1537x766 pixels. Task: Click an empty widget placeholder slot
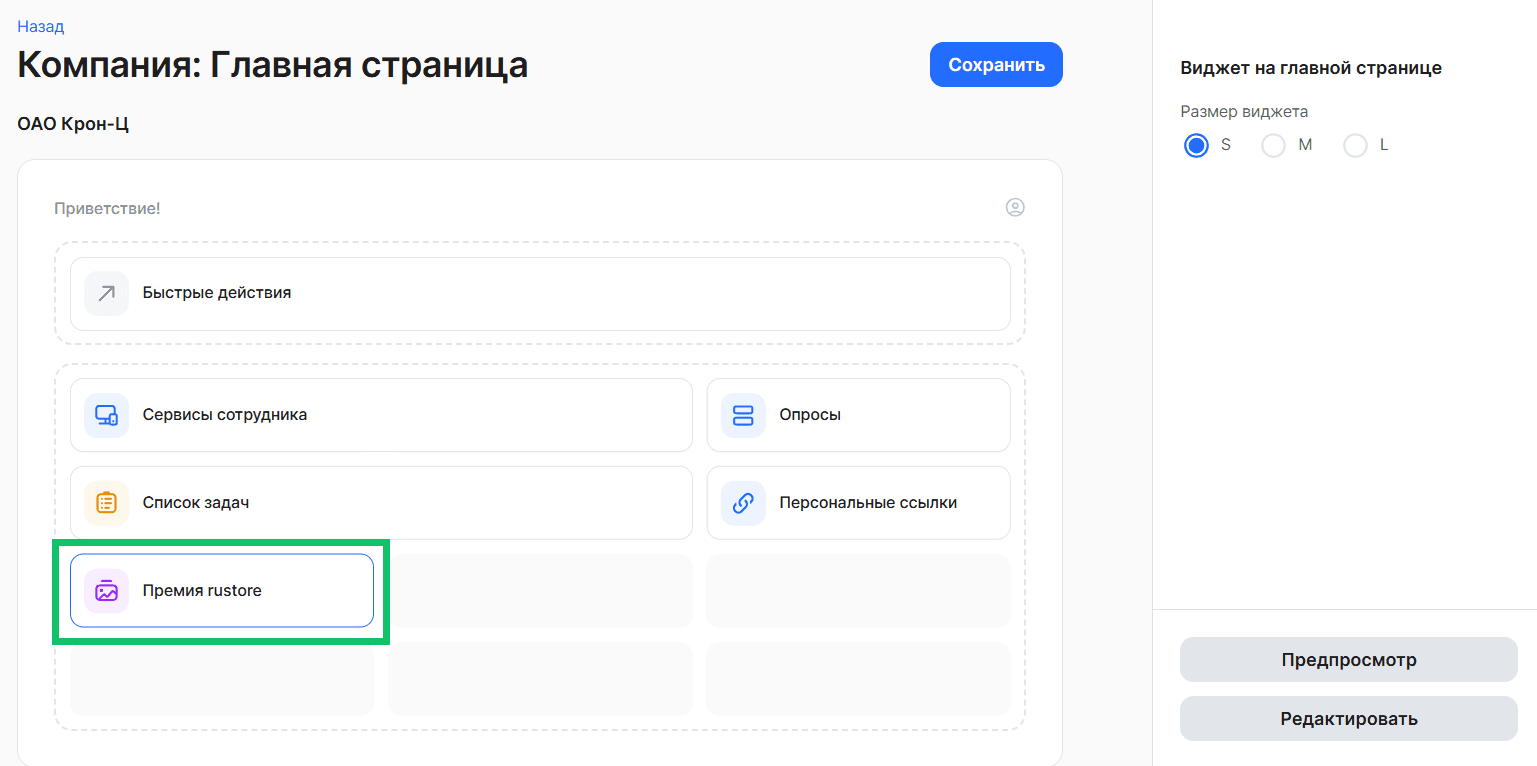pyautogui.click(x=540, y=590)
